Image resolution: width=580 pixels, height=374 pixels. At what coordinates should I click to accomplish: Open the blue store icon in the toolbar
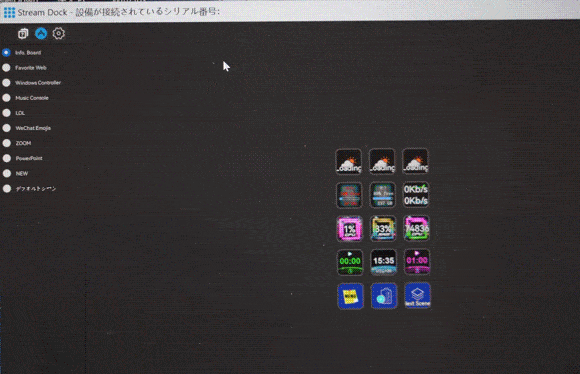[x=41, y=34]
